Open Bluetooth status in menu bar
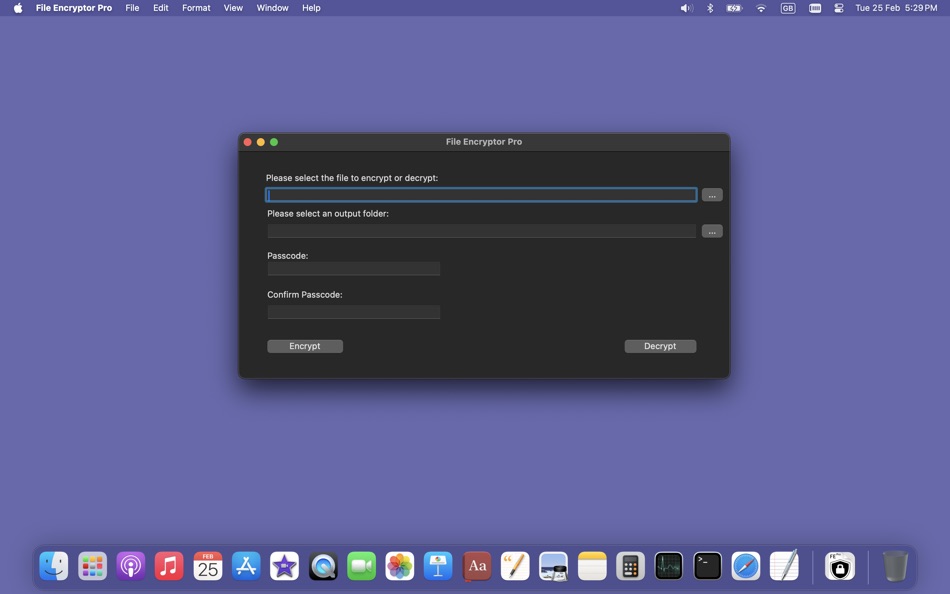 710,8
